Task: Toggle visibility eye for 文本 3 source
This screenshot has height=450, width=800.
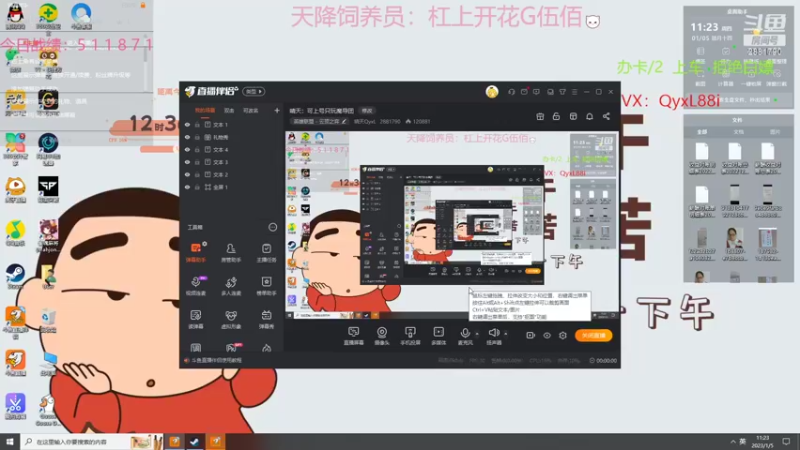Action: [x=187, y=162]
